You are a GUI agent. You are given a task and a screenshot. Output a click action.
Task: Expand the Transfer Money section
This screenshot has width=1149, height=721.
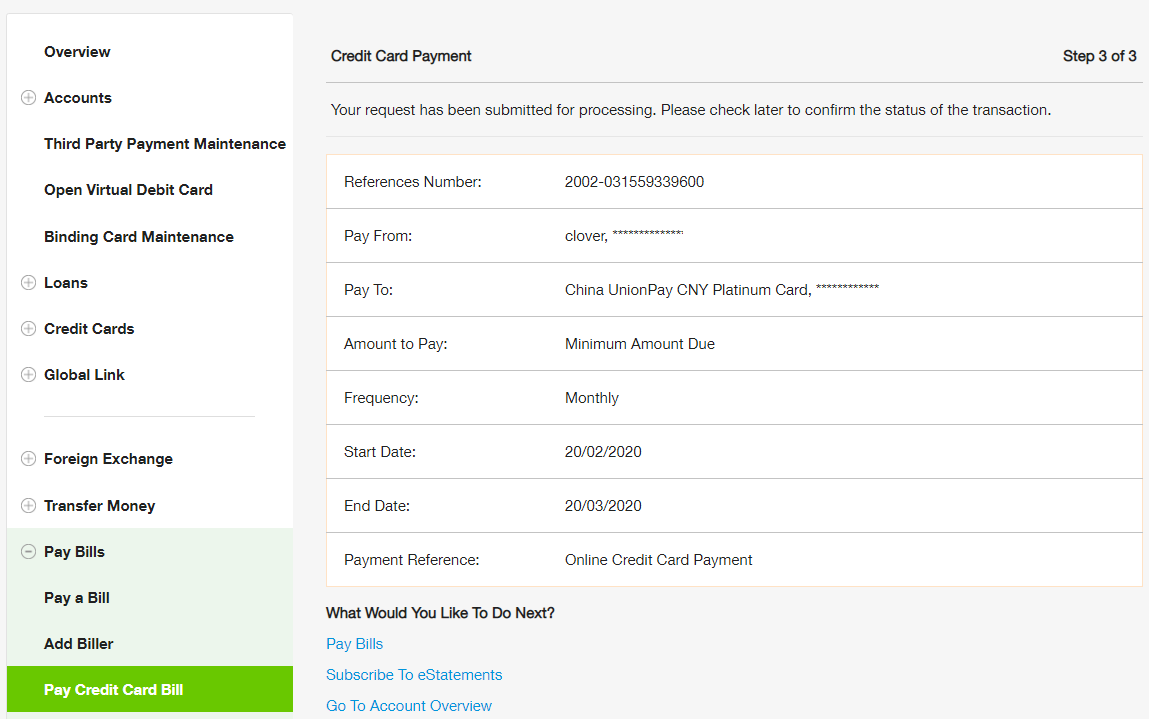click(29, 505)
